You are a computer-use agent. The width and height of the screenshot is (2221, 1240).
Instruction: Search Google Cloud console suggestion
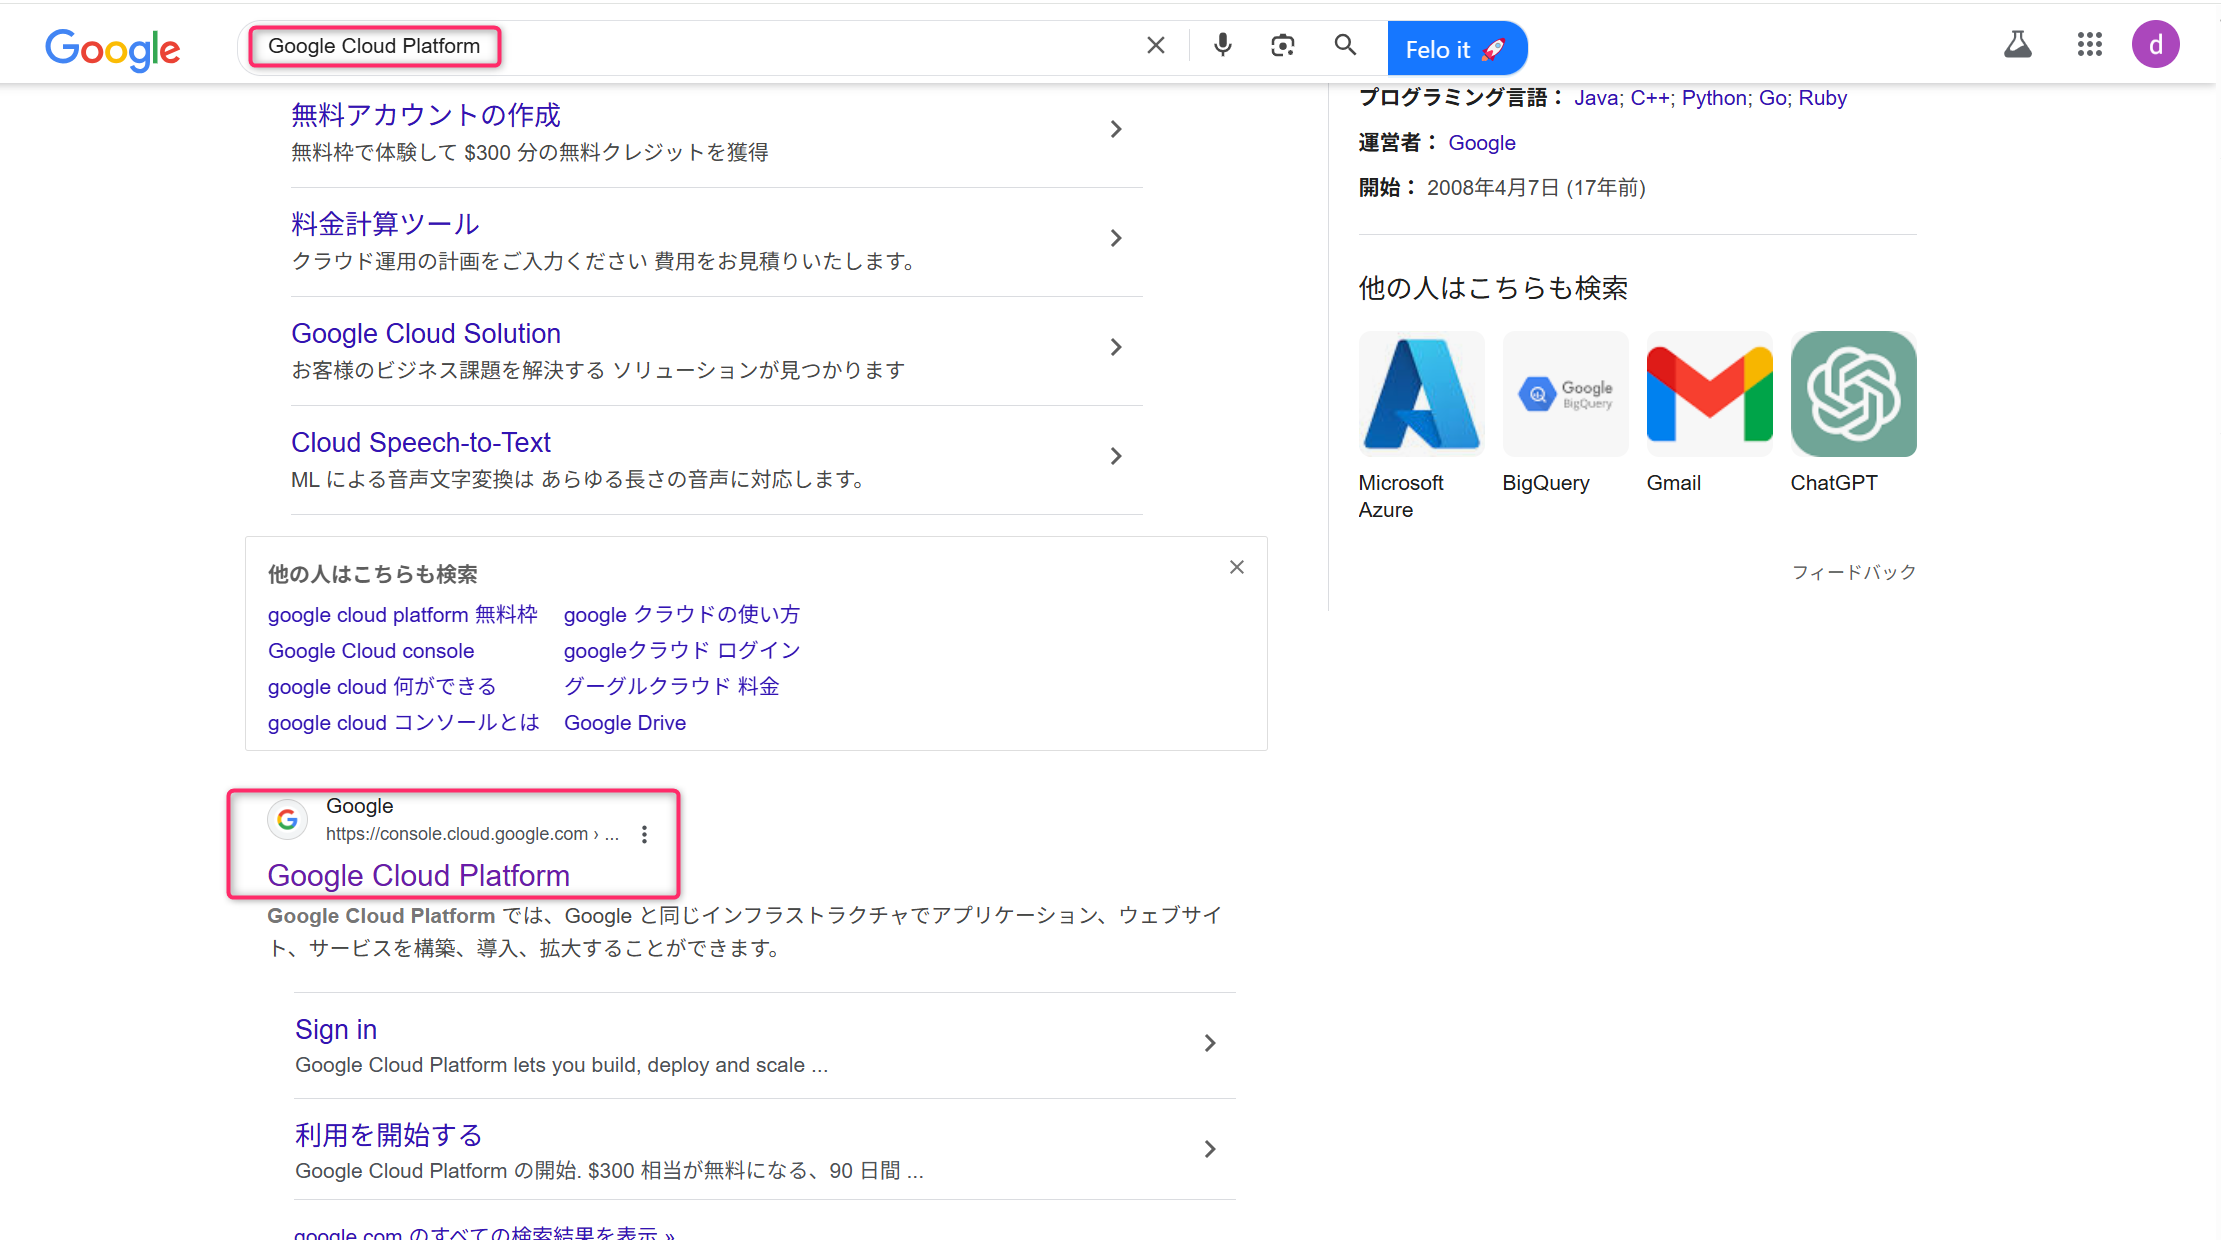click(x=371, y=651)
